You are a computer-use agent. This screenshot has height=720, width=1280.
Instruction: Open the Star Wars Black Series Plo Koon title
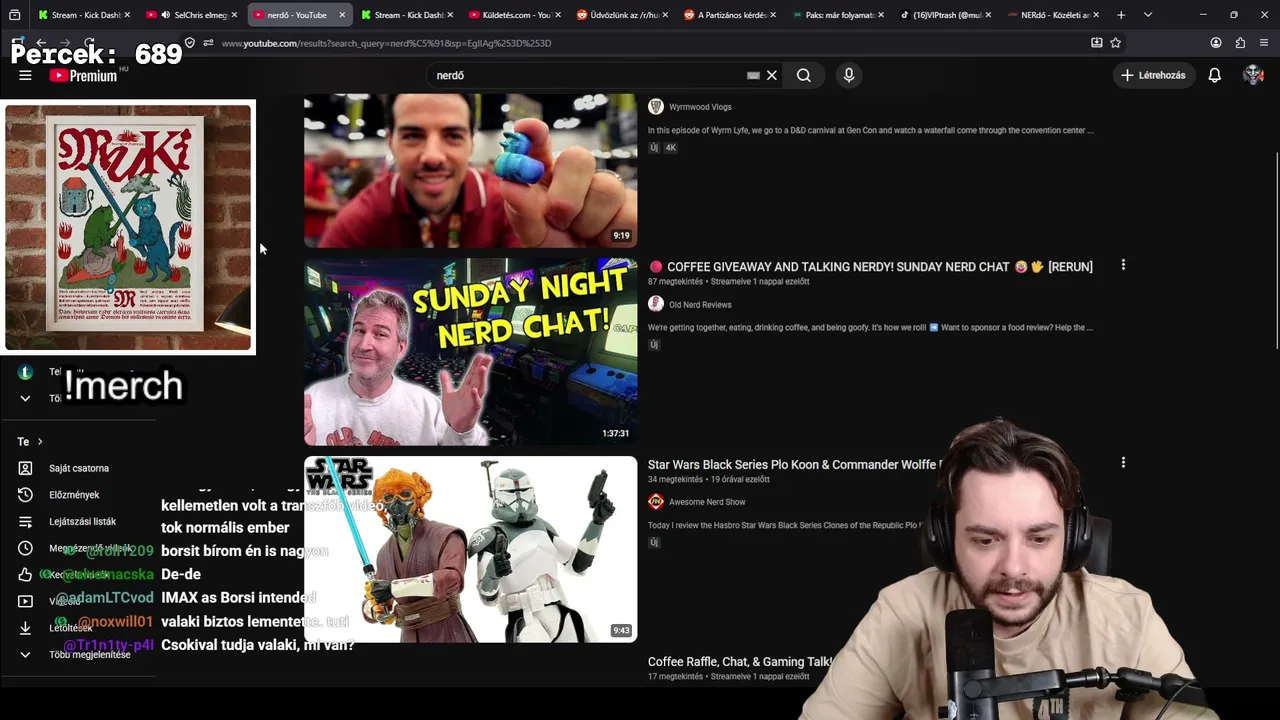[794, 465]
